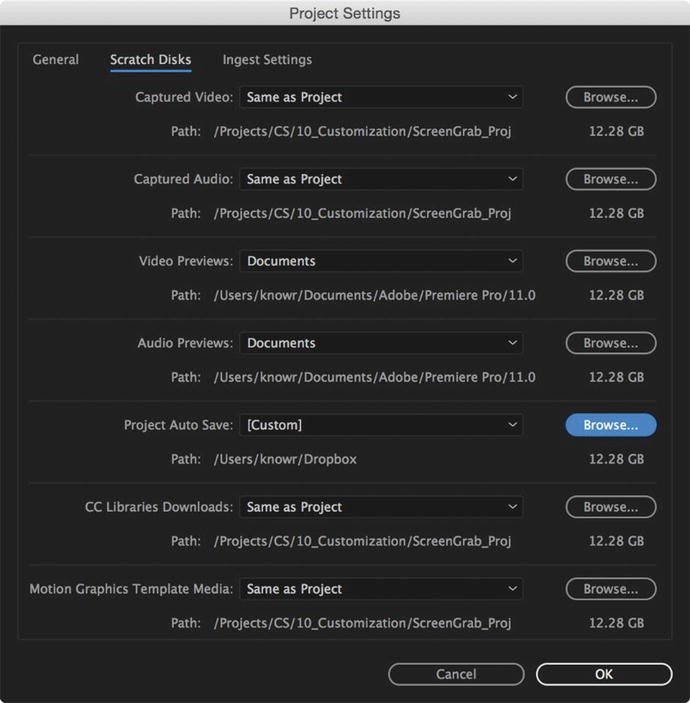Cancel the Project Settings dialog
The image size is (690, 703).
pyautogui.click(x=456, y=674)
